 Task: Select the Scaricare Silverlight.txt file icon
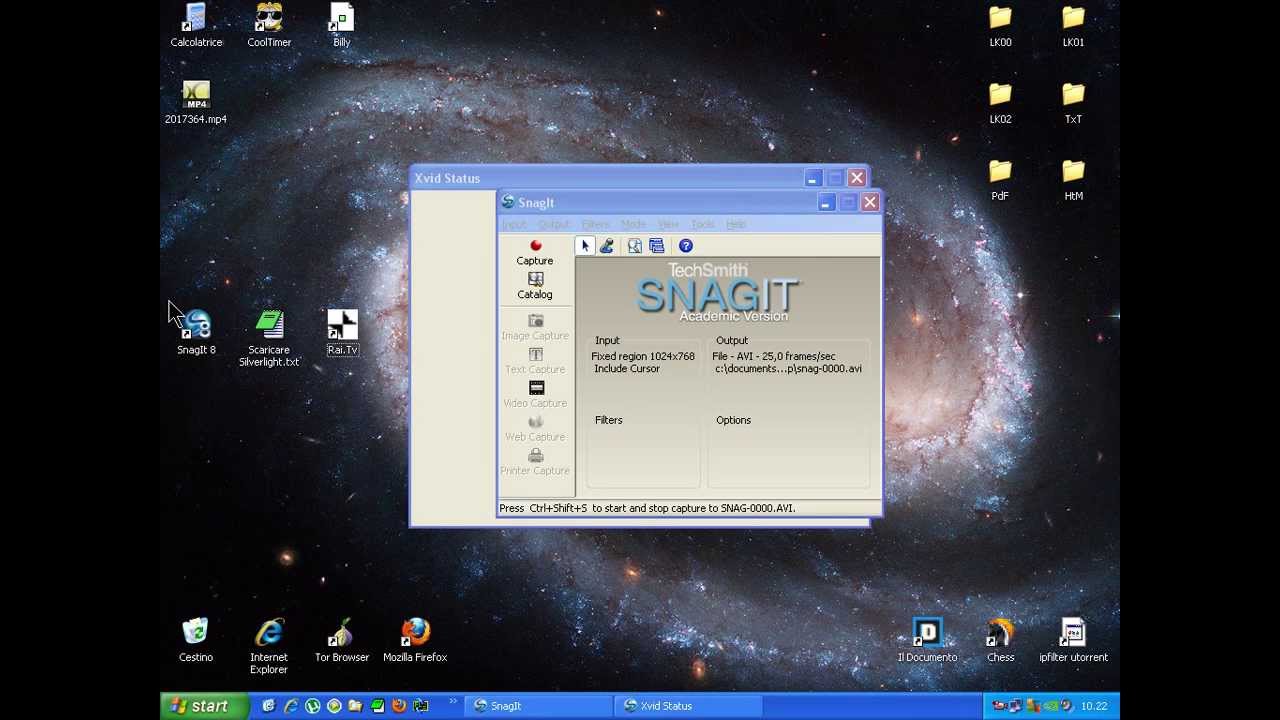point(269,339)
